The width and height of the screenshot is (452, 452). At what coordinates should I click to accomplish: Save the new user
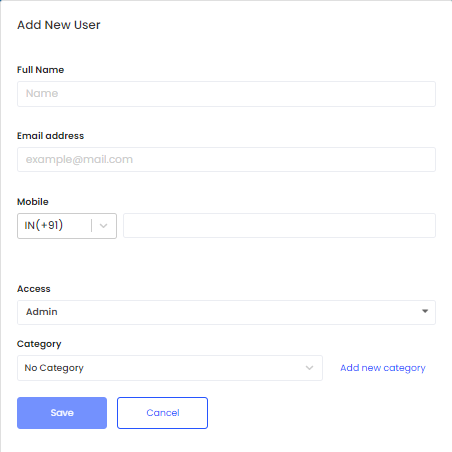62,413
